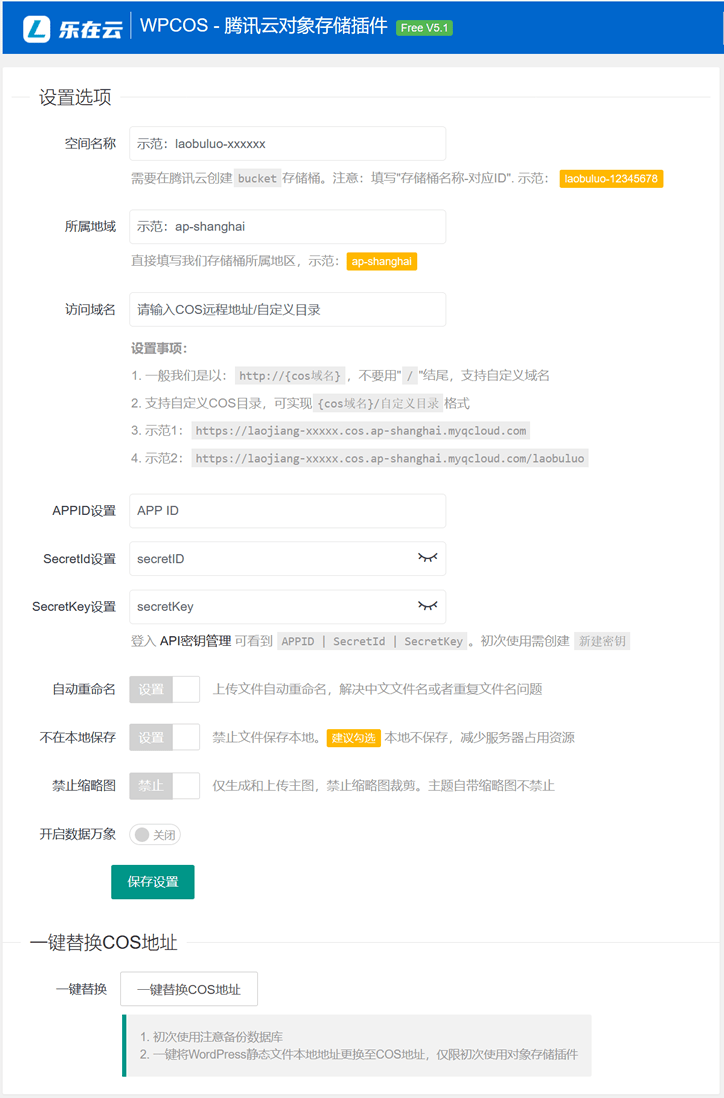Image resolution: width=724 pixels, height=1098 pixels.
Task: Focus the 空间名称 input field
Action: [287, 144]
